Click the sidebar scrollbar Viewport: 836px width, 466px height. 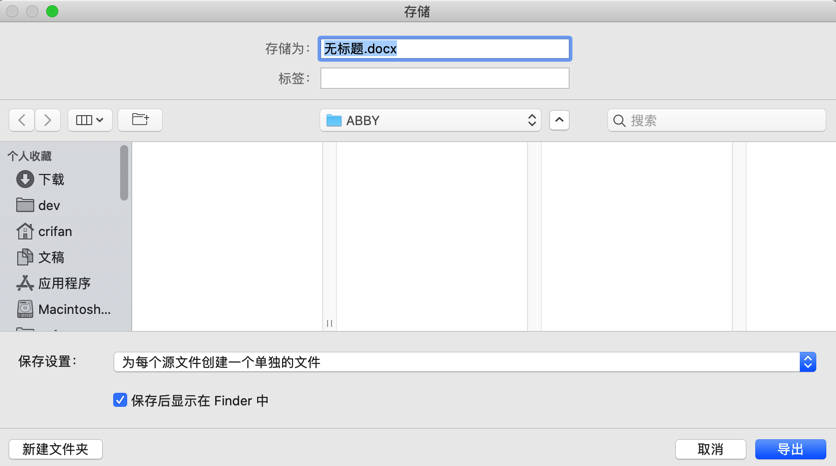tap(124, 173)
